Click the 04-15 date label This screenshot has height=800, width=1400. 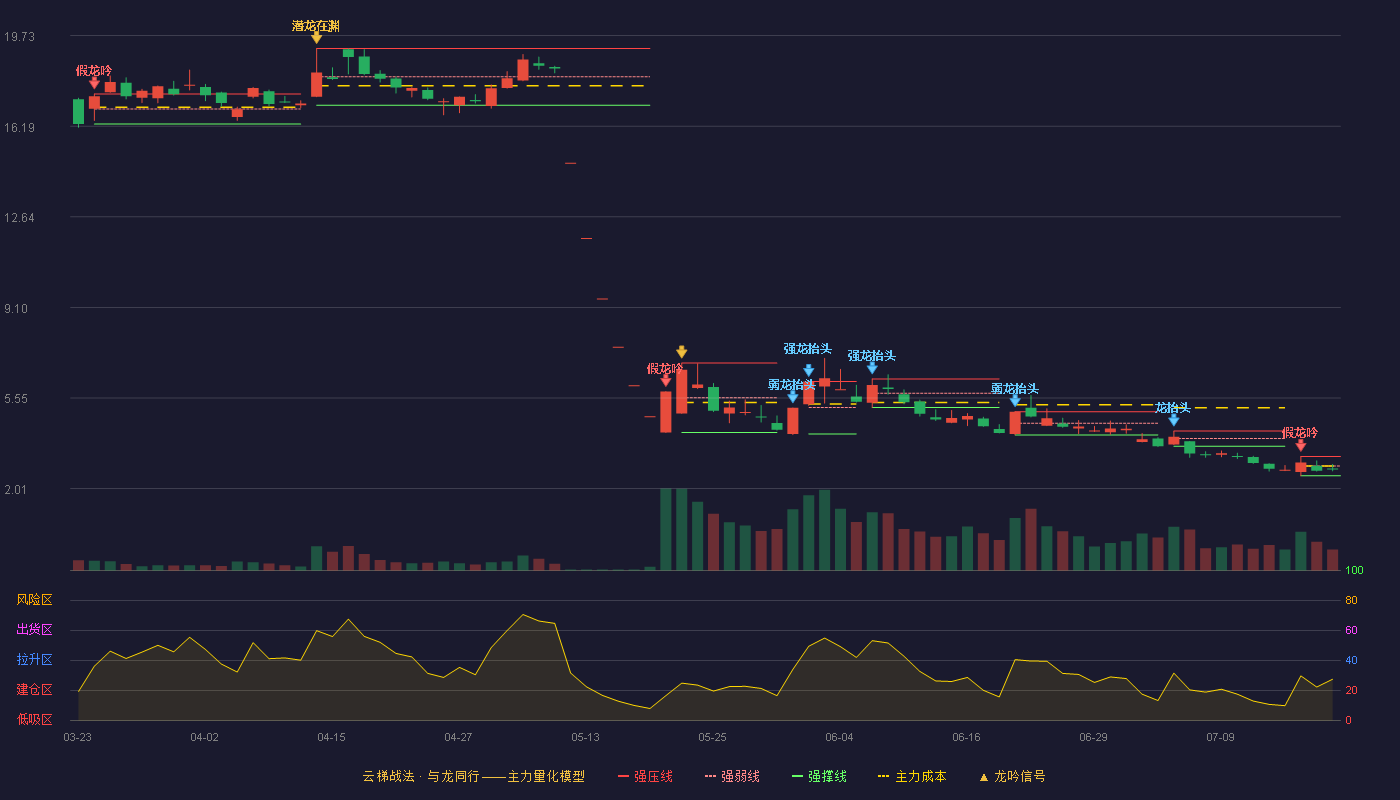(x=331, y=737)
